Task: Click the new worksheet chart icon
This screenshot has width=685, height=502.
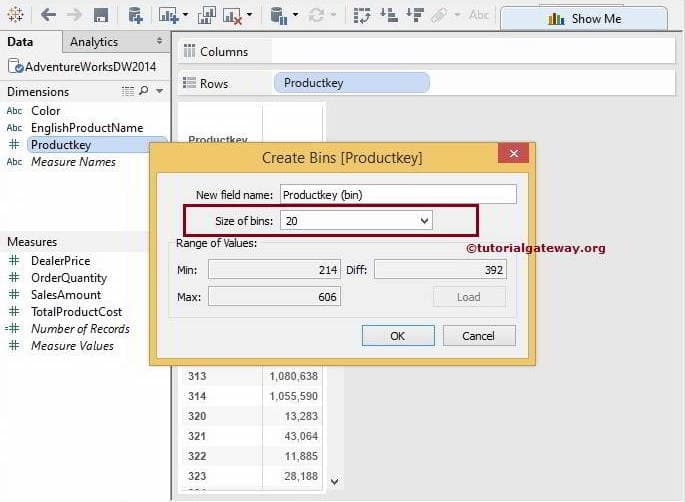Action: tap(169, 16)
